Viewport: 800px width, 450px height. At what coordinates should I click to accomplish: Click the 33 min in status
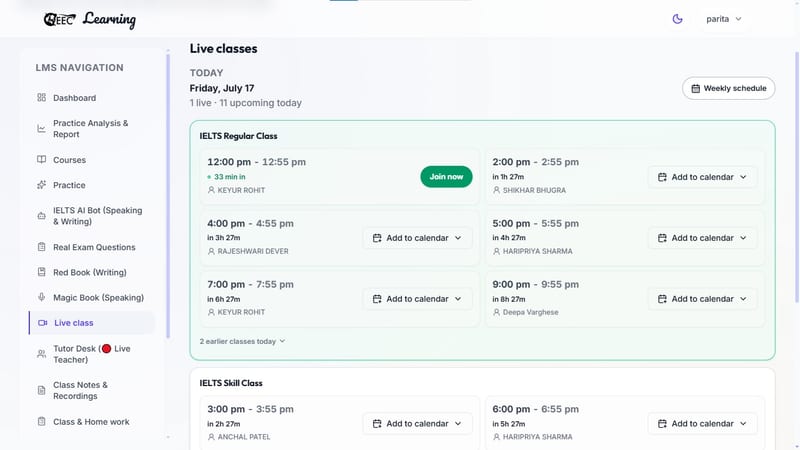click(230, 177)
